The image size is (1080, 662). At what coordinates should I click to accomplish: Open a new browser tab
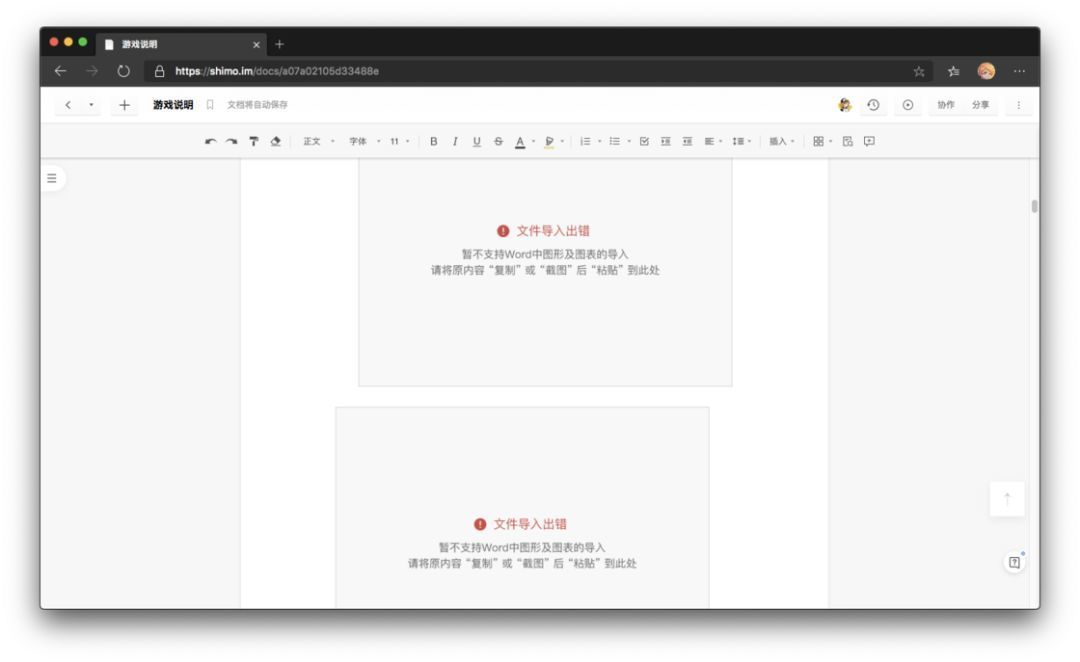point(280,44)
